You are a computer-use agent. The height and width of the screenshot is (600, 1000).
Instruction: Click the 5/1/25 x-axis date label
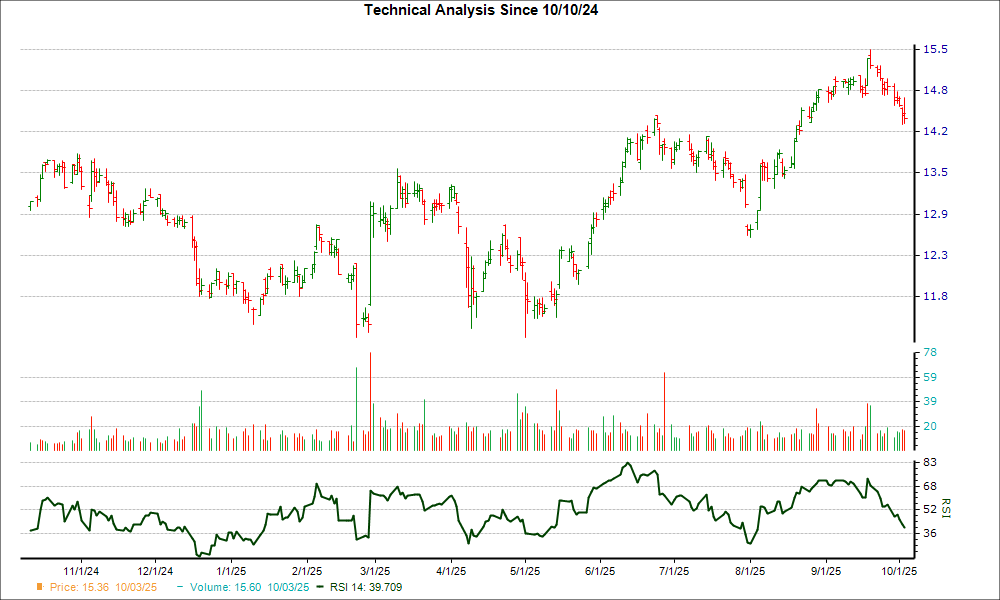525,570
